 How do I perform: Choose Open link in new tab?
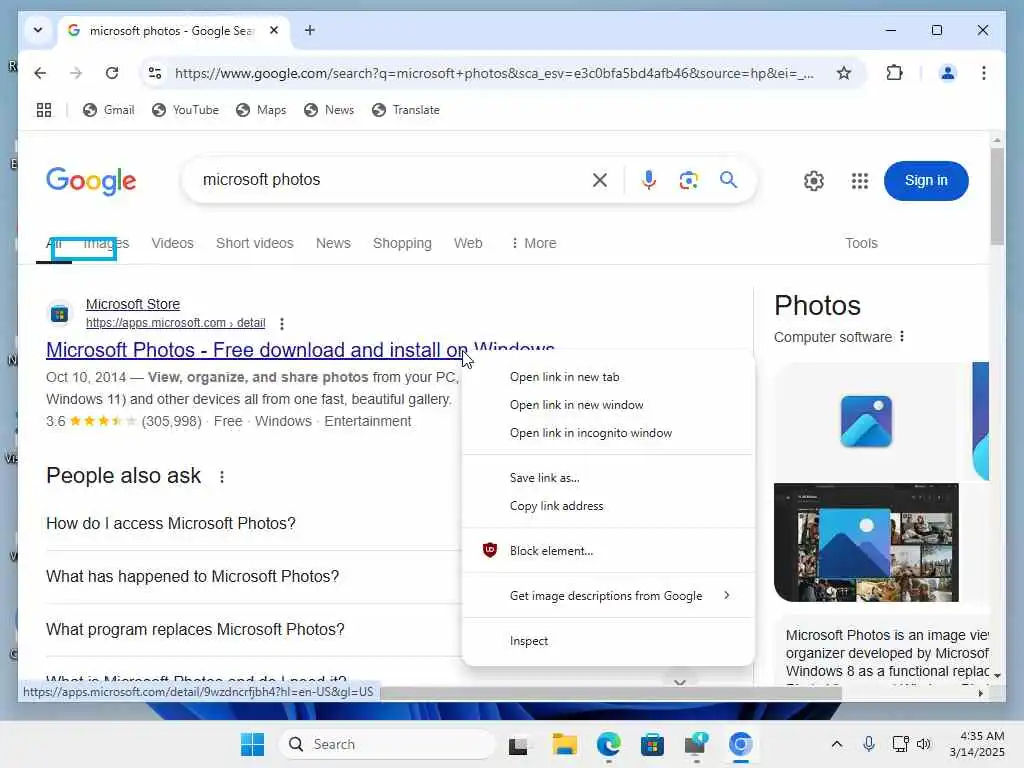(607, 377)
